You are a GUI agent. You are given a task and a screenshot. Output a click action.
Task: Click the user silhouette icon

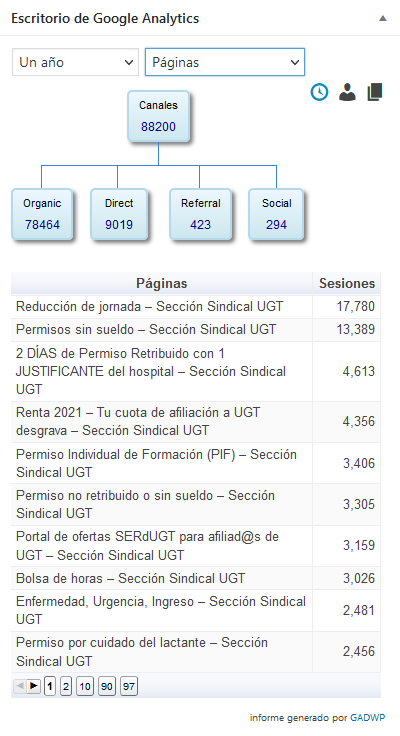(x=347, y=92)
